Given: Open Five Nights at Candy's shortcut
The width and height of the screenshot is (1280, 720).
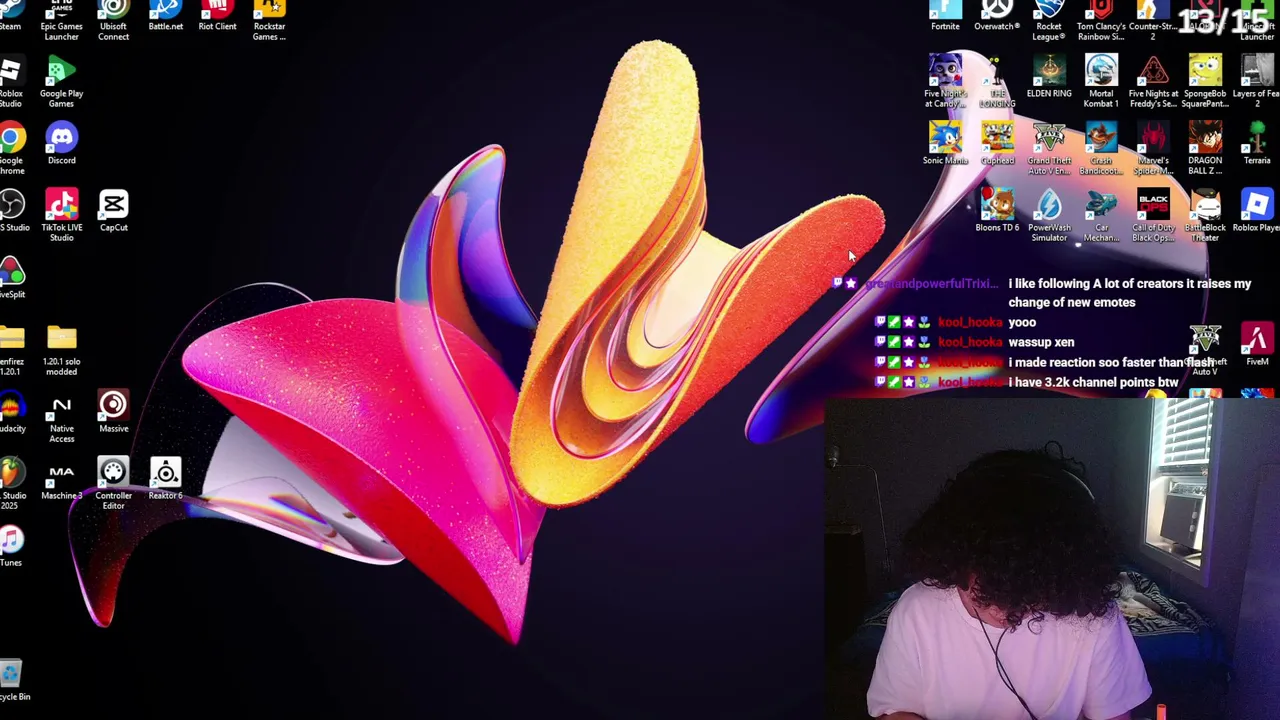Looking at the screenshot, I should pos(945,83).
